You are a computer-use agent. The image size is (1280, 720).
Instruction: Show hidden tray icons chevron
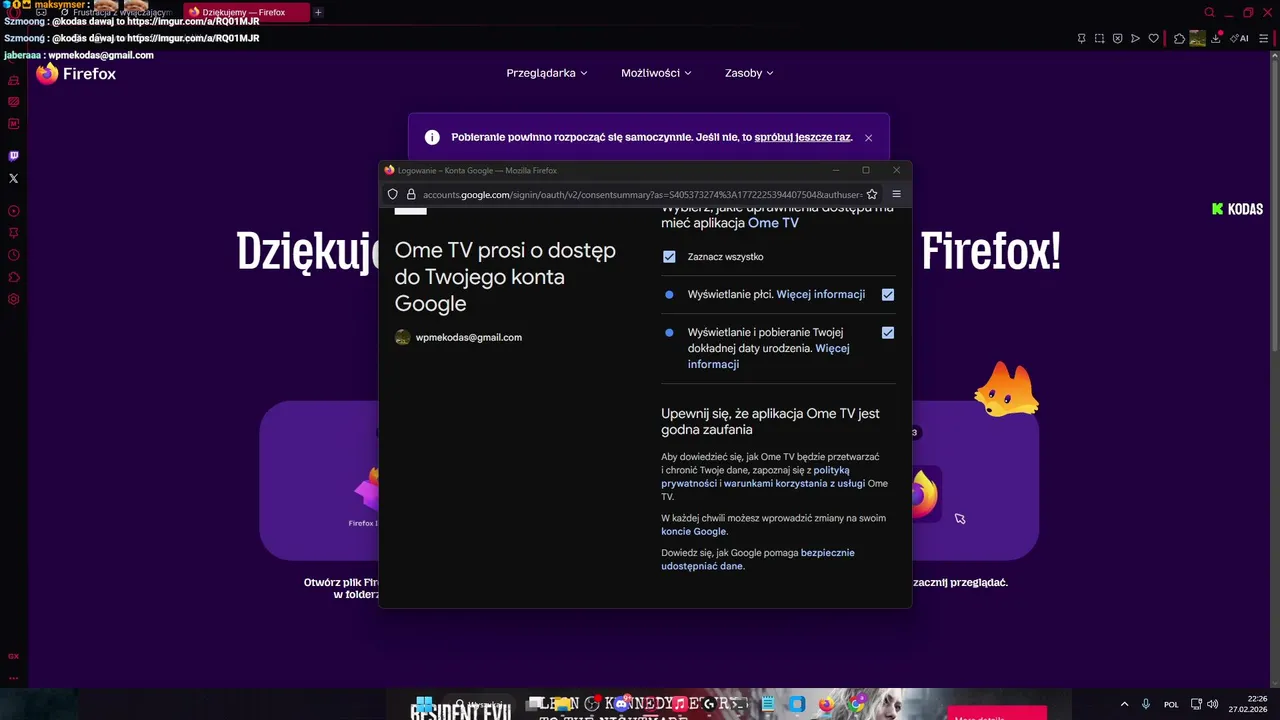(x=1124, y=704)
